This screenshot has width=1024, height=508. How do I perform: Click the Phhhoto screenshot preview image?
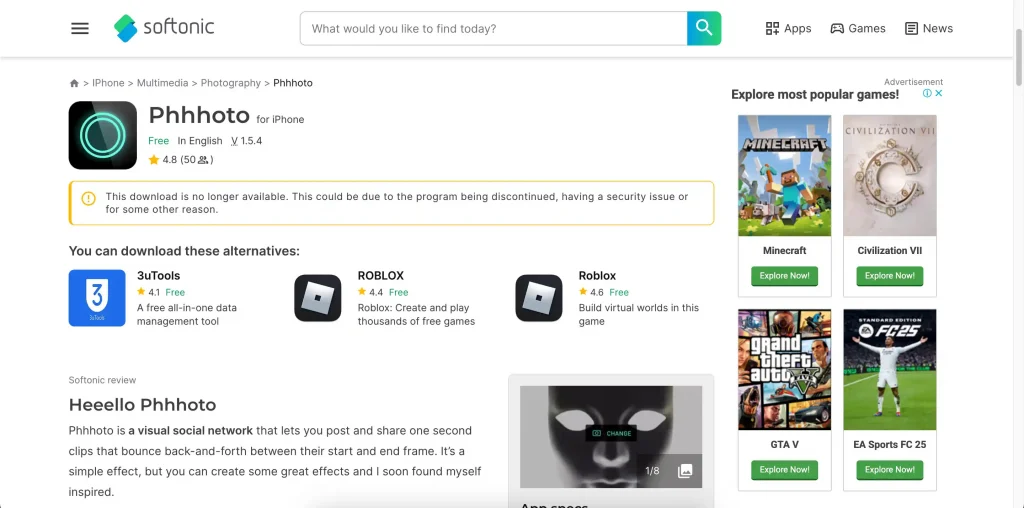point(610,430)
